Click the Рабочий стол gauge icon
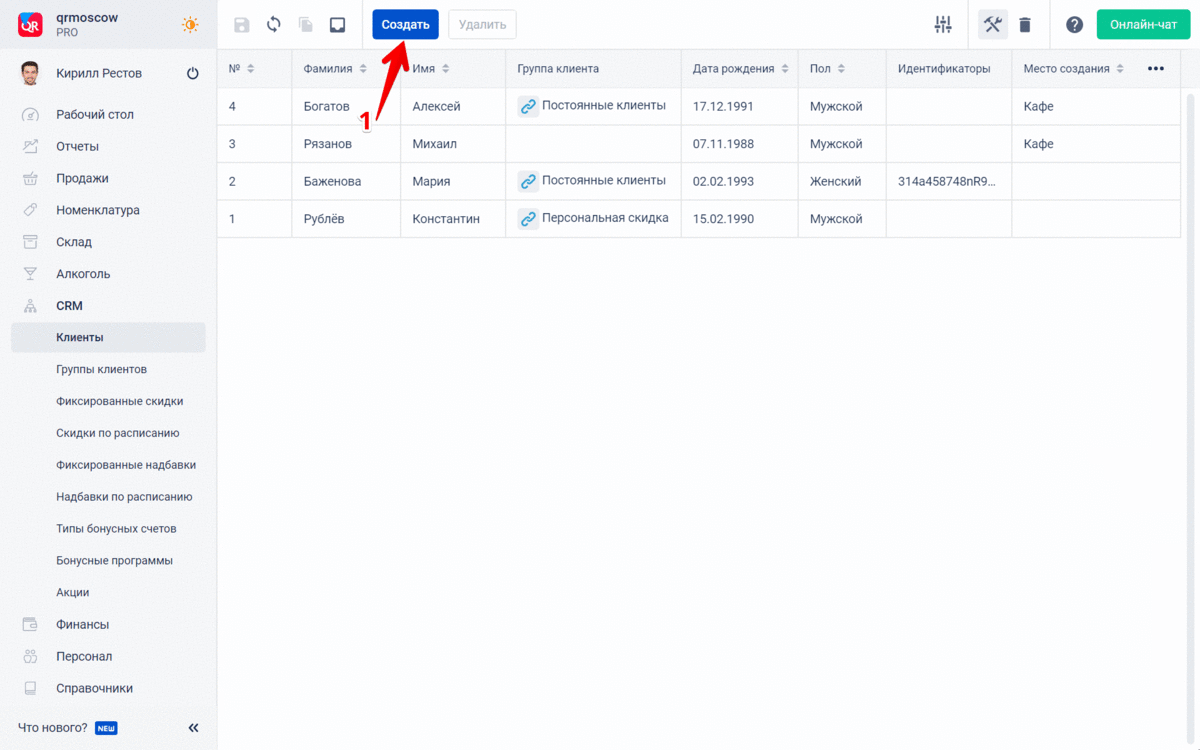 click(31, 115)
